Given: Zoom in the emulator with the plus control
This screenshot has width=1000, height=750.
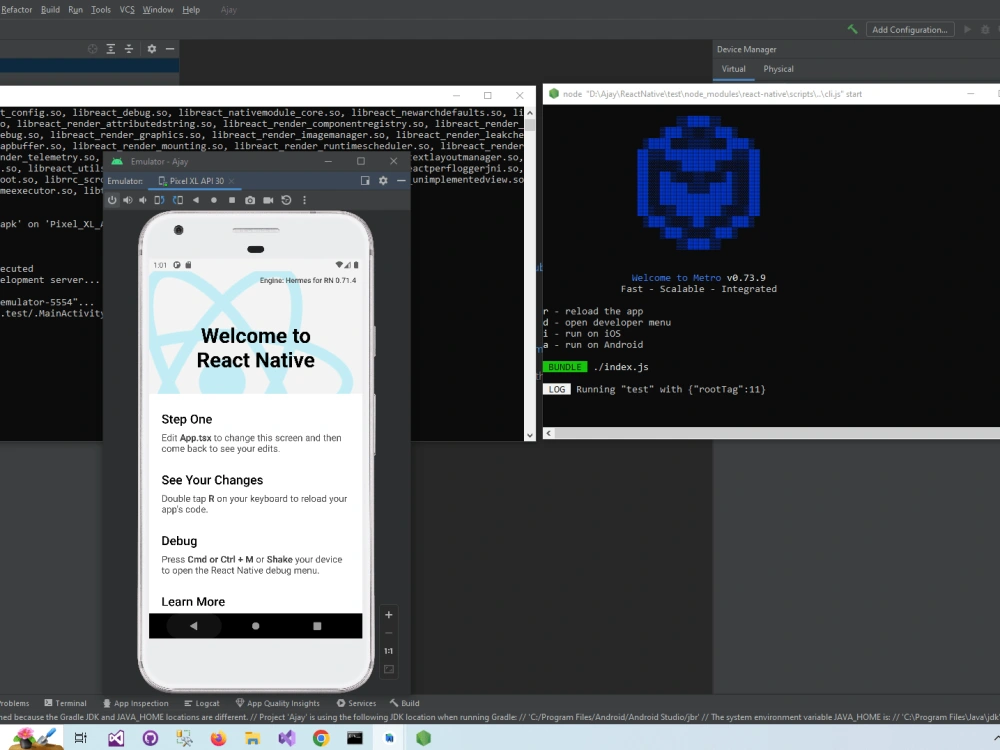Looking at the screenshot, I should 388,614.
